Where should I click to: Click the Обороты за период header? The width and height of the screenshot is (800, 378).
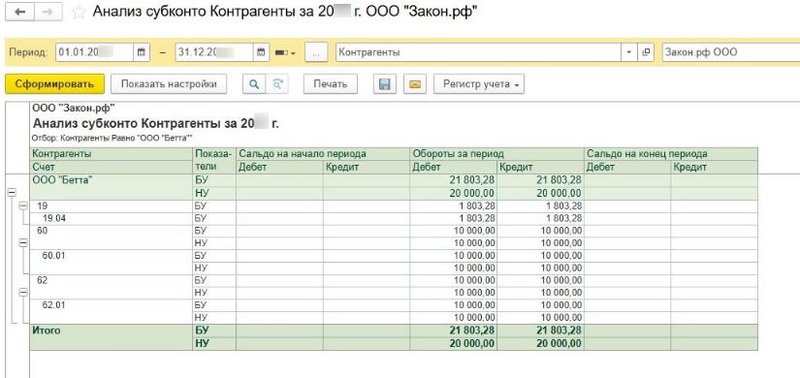[497, 154]
